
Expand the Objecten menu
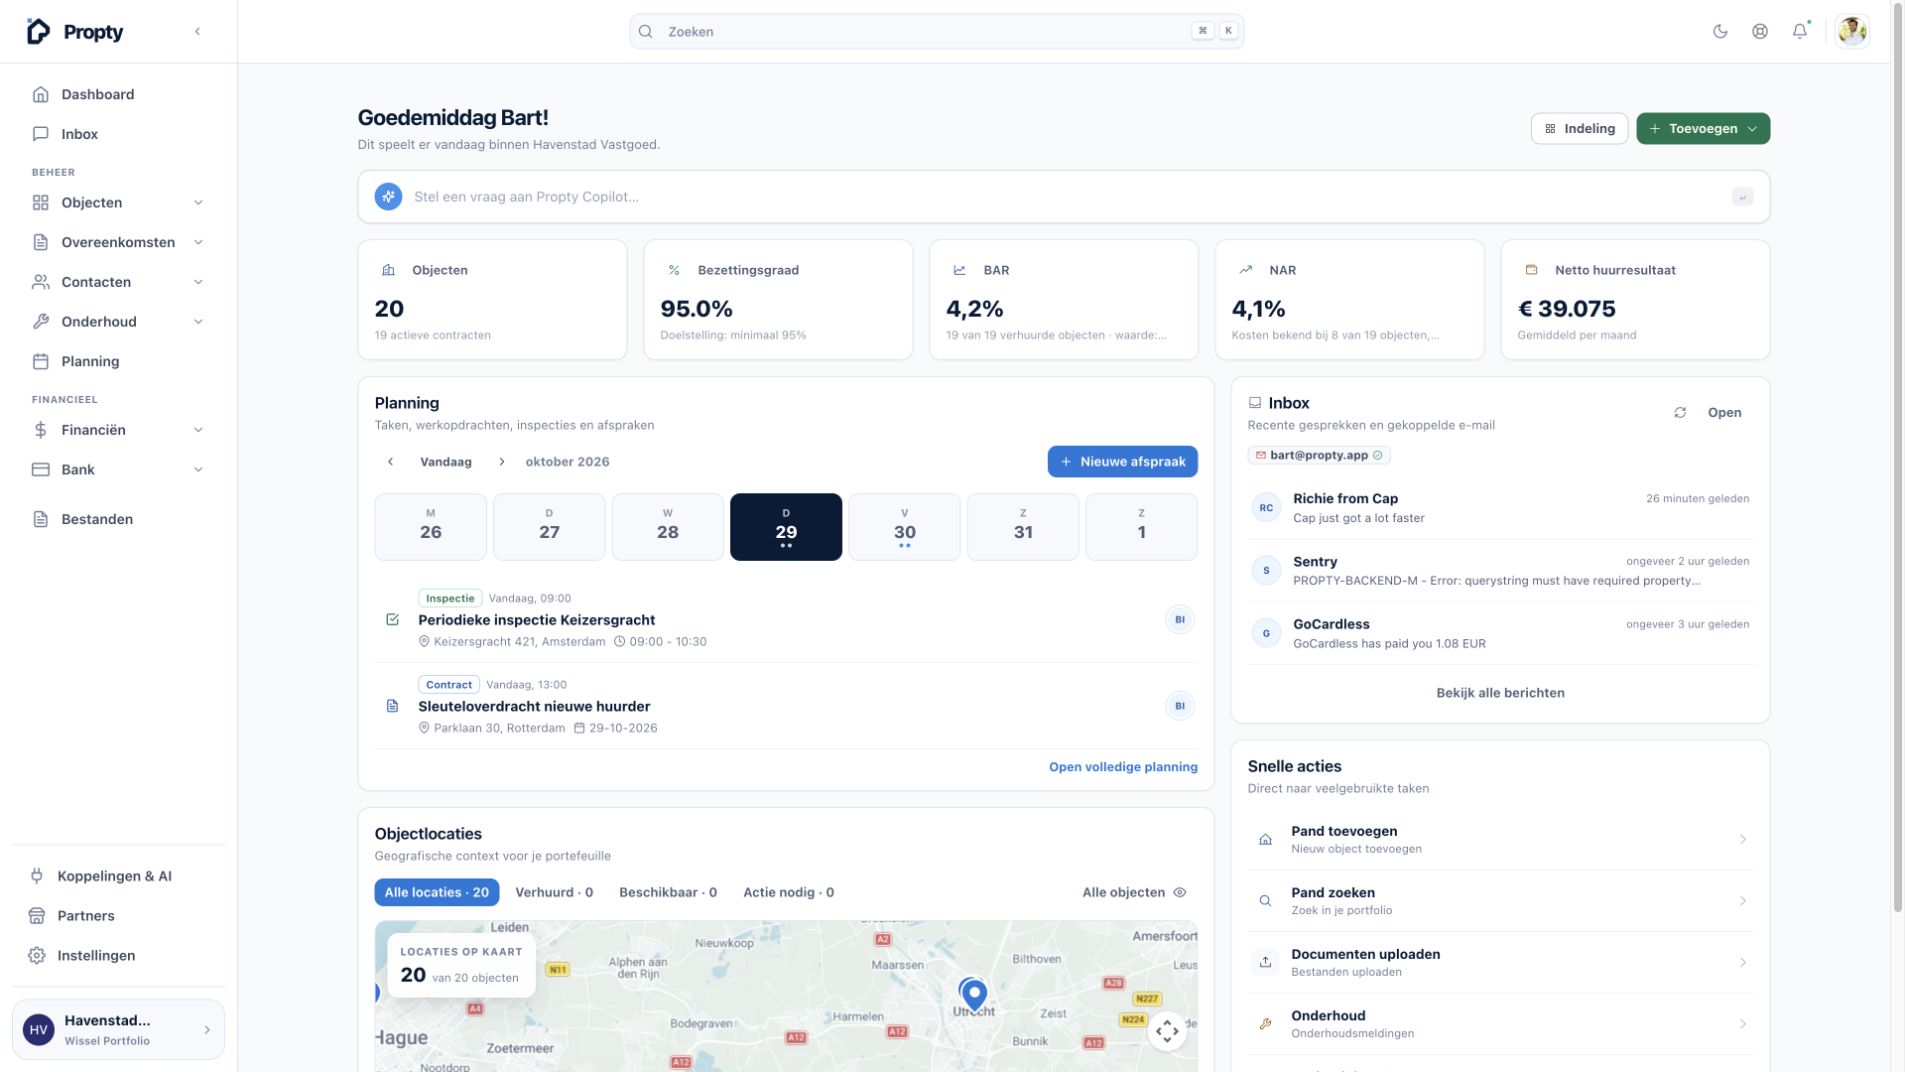[118, 202]
